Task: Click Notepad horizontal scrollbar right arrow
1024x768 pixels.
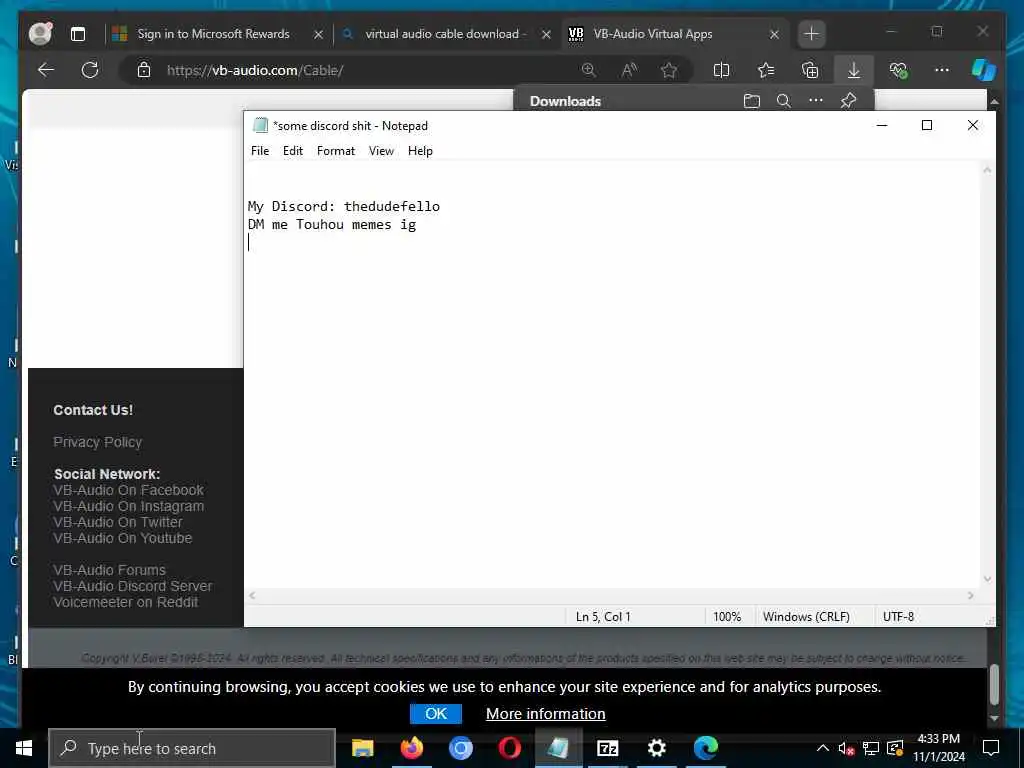Action: point(970,596)
